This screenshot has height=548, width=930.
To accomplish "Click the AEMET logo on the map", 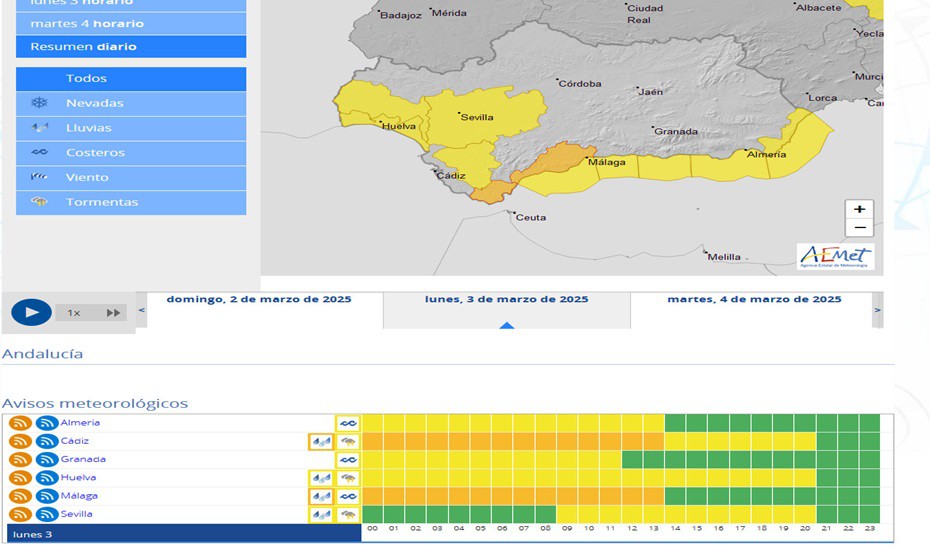I will click(x=836, y=256).
